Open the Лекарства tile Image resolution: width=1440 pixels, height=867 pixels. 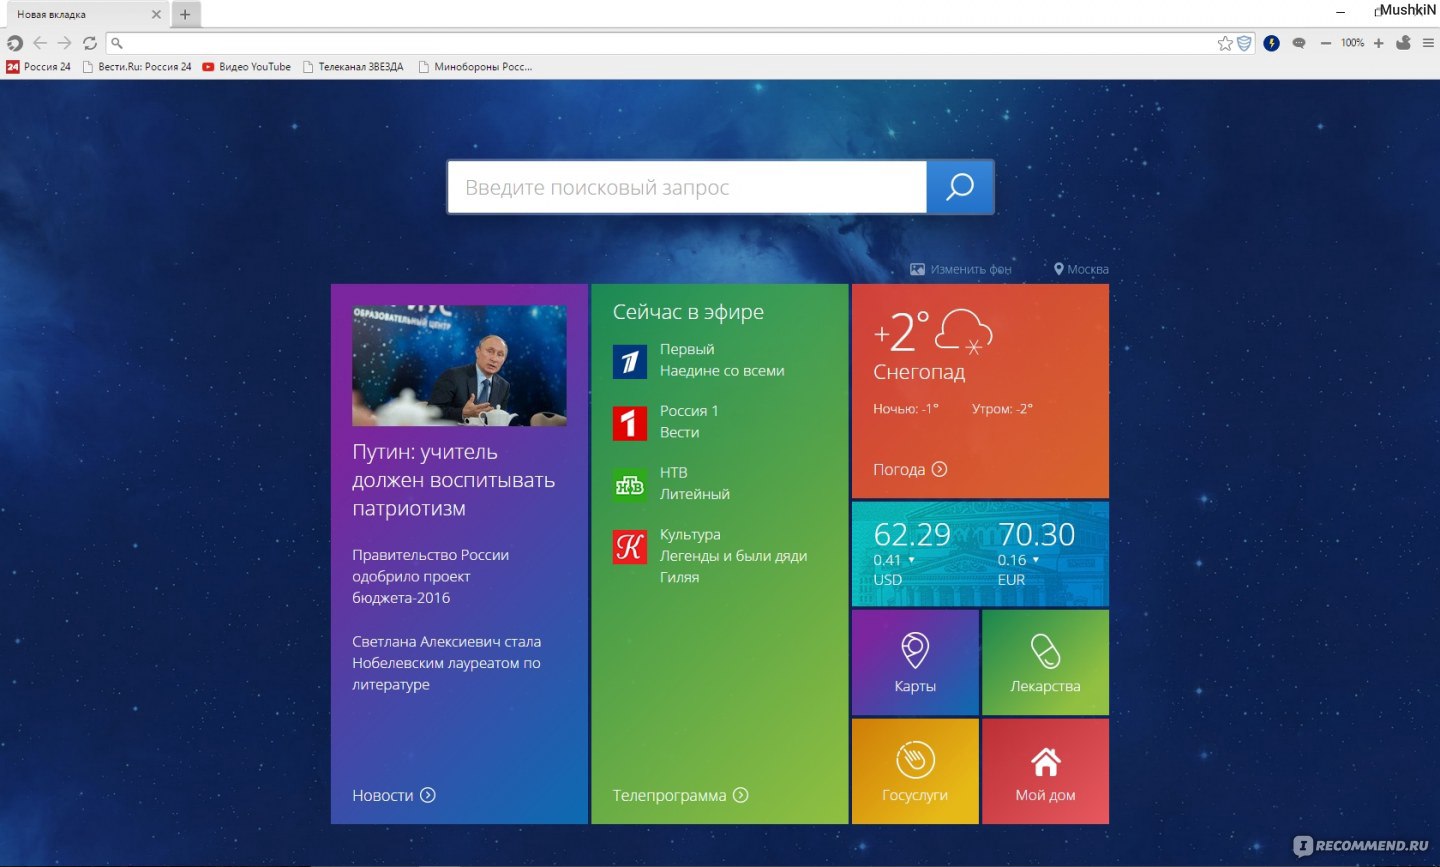pos(1045,663)
